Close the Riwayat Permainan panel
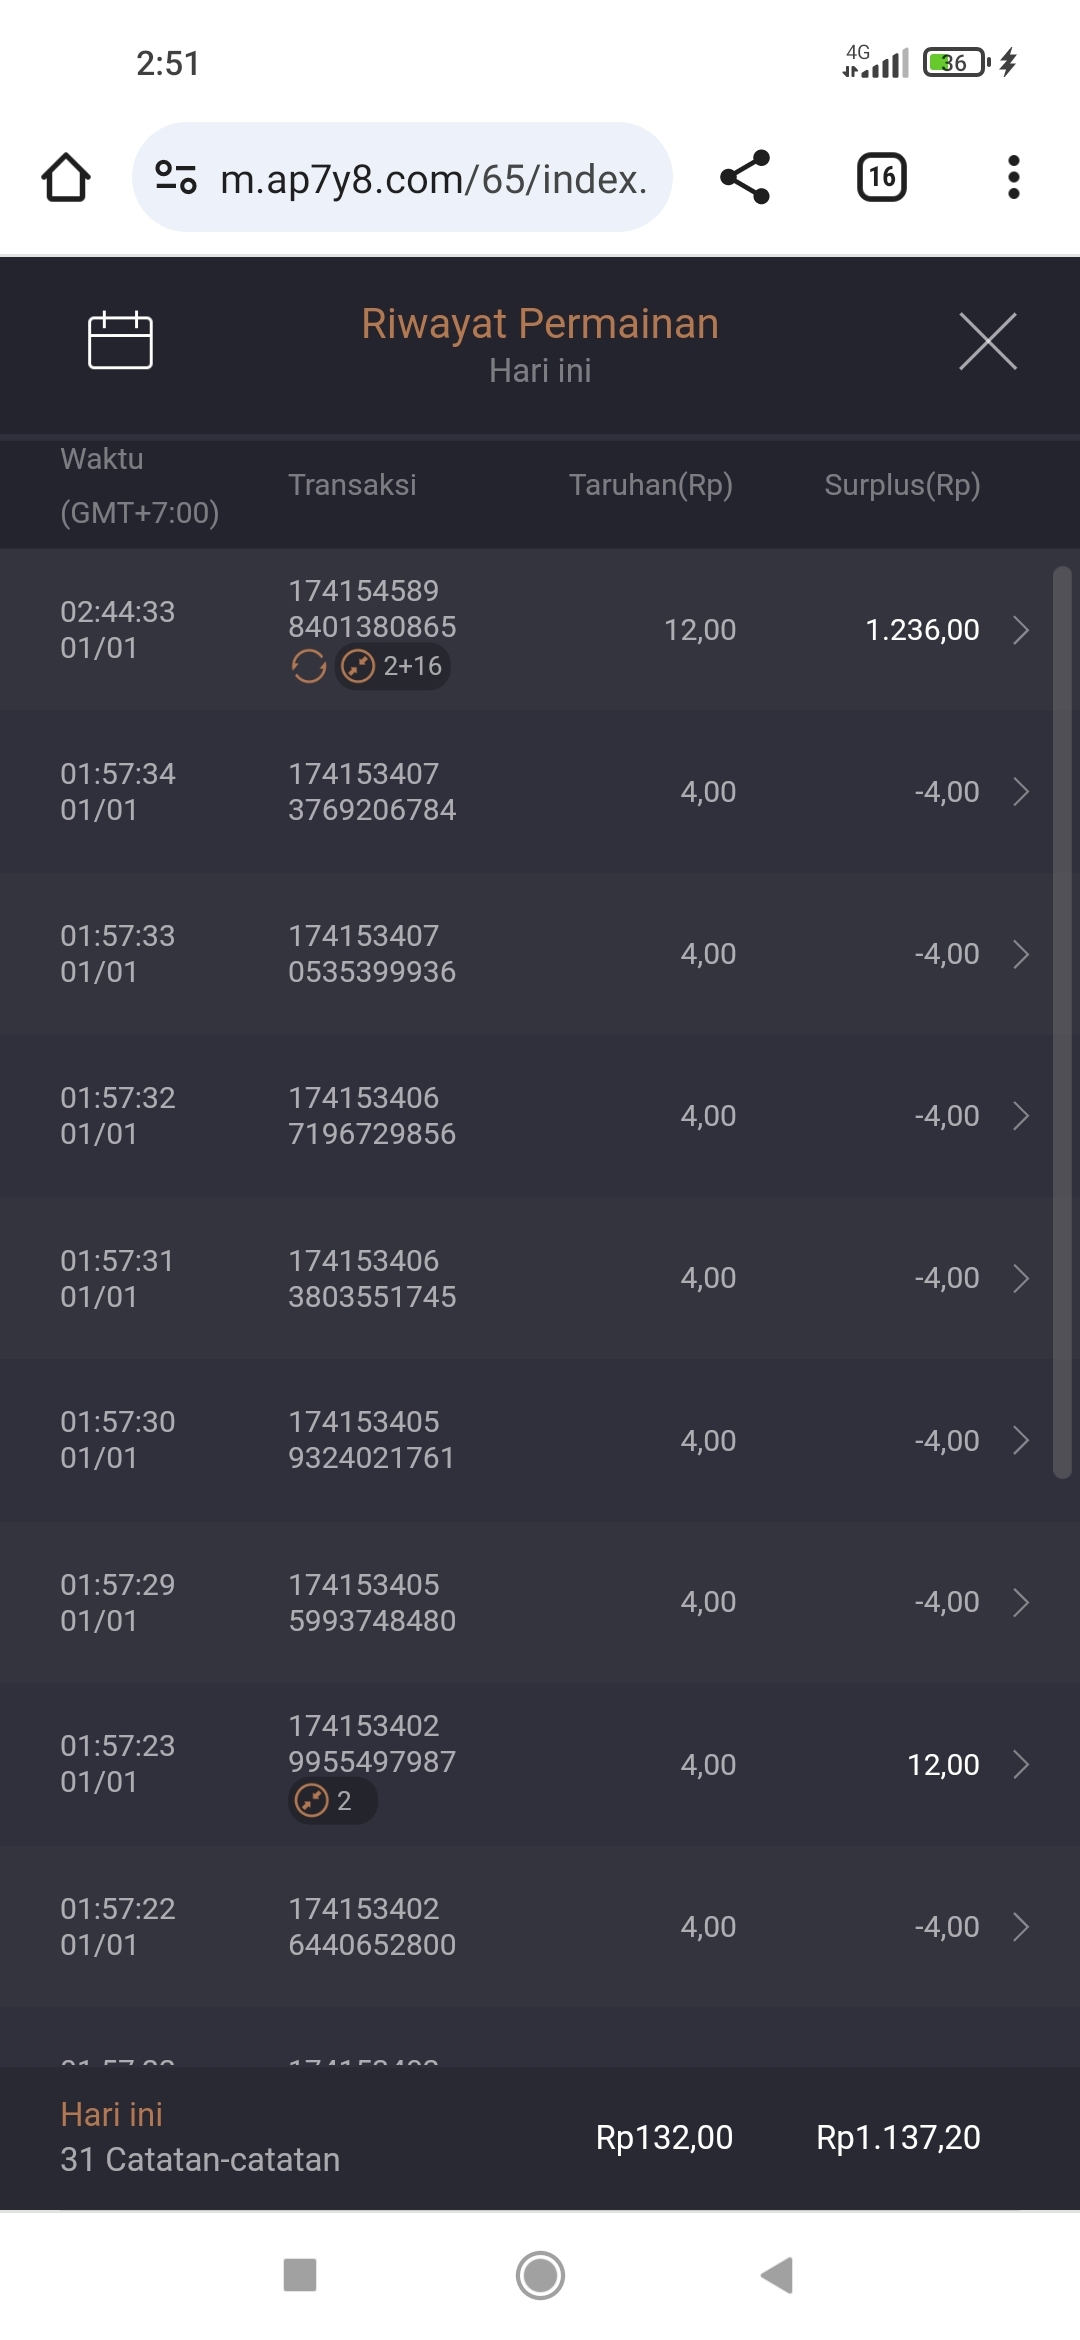 (987, 341)
